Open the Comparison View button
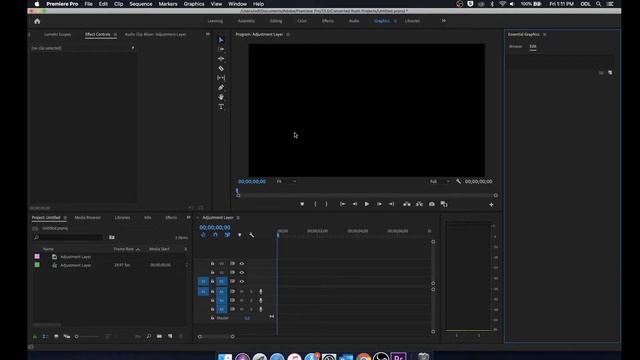Image resolution: width=640 pixels, height=360 pixels. (x=444, y=204)
